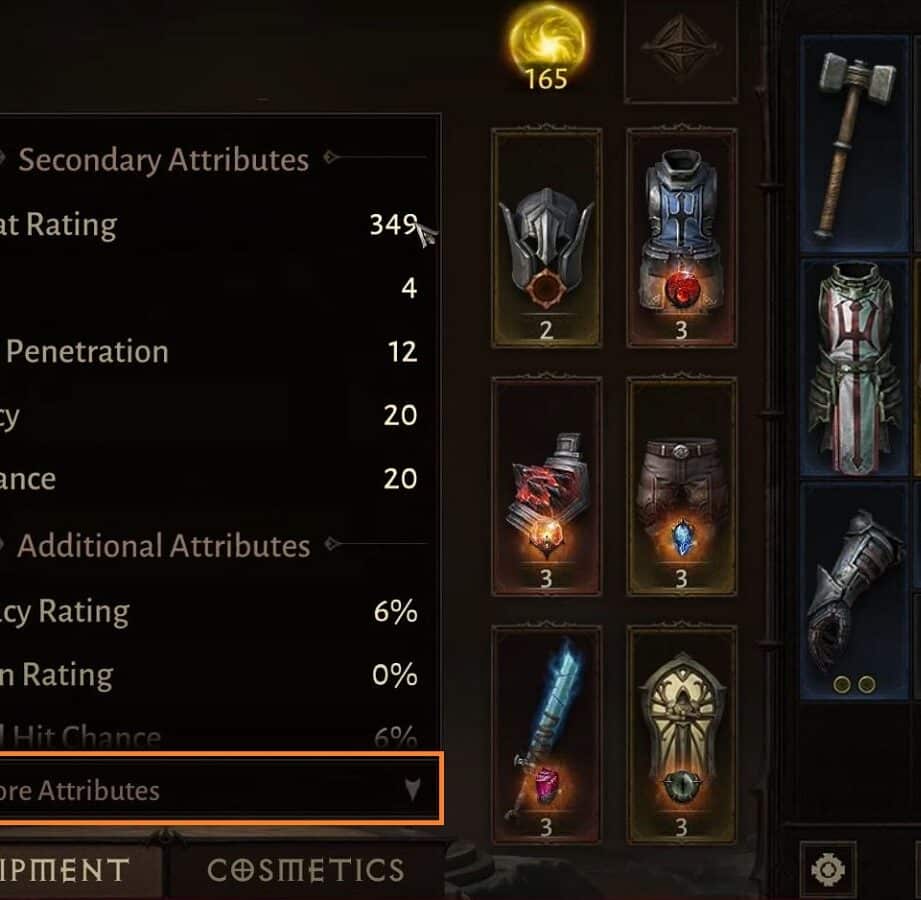Choose the steel gauntlet with two sockets
This screenshot has width=921, height=900.
pos(855,592)
